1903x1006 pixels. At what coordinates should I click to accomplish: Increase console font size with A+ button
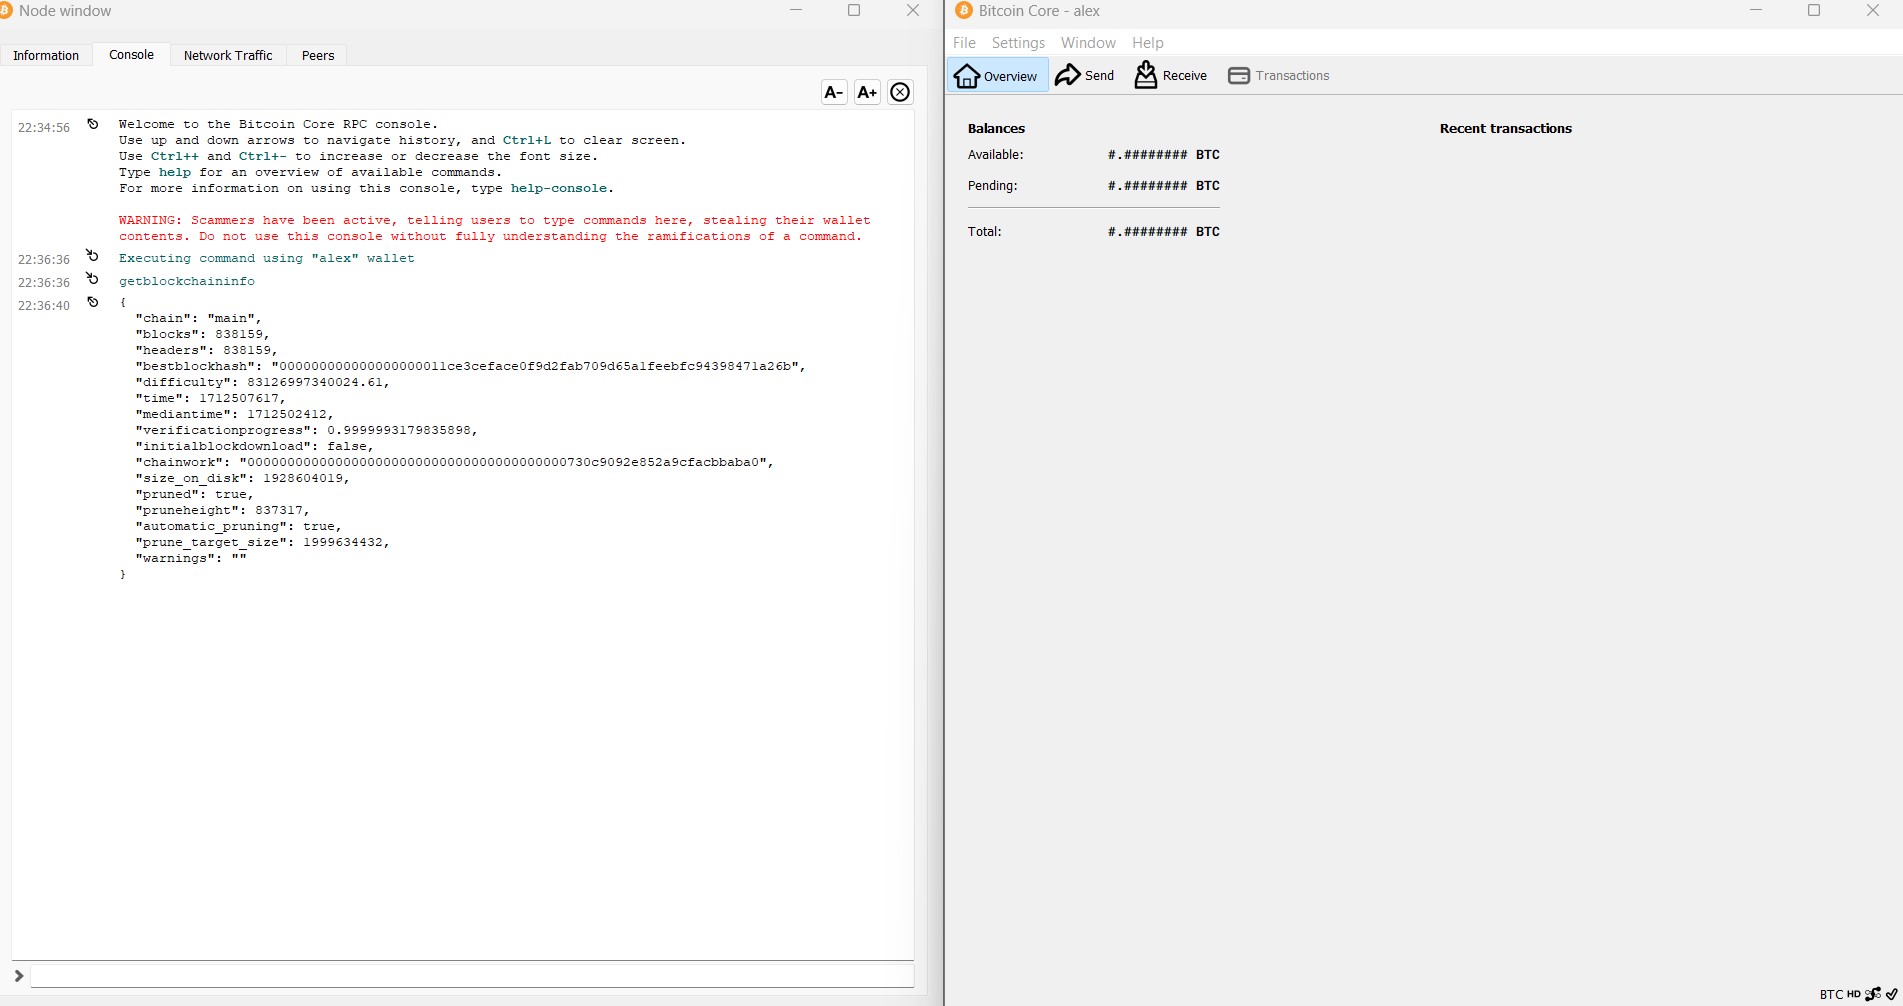867,92
